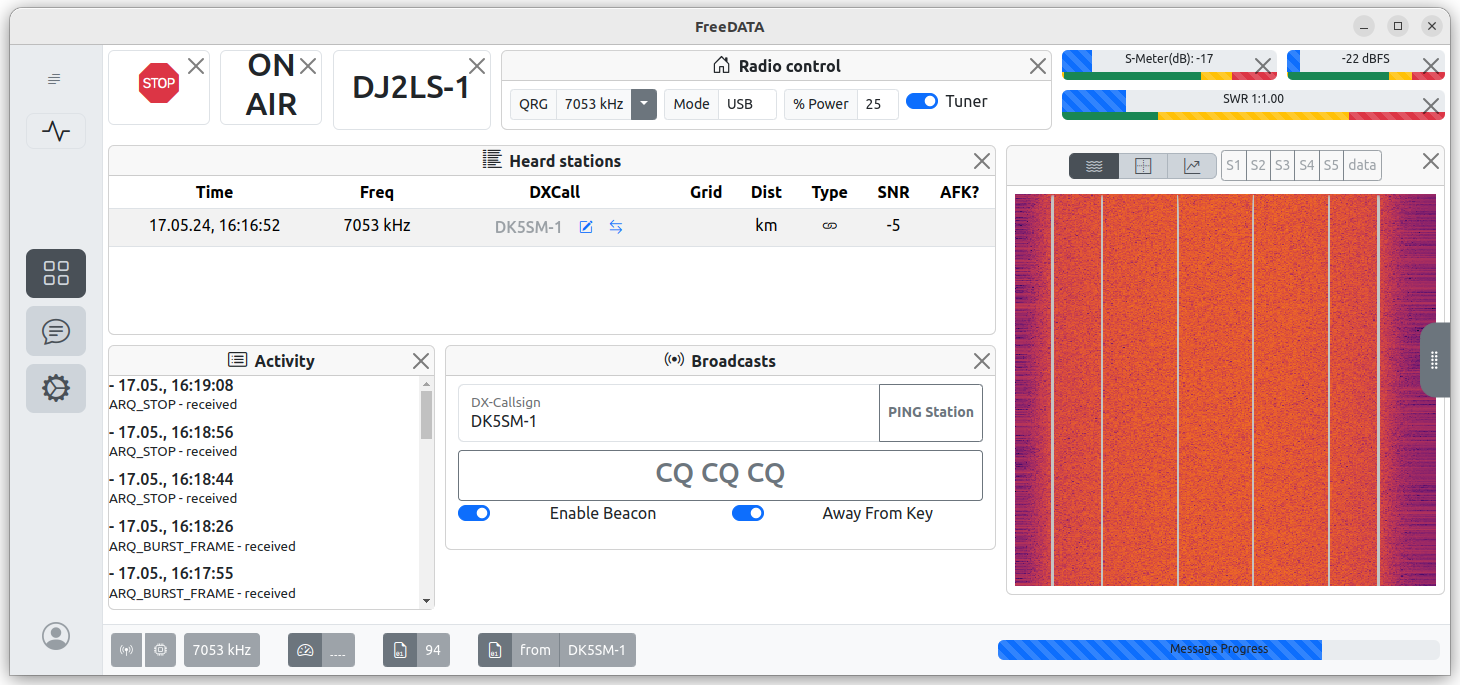Click the ON AIR indicator button

point(271,85)
